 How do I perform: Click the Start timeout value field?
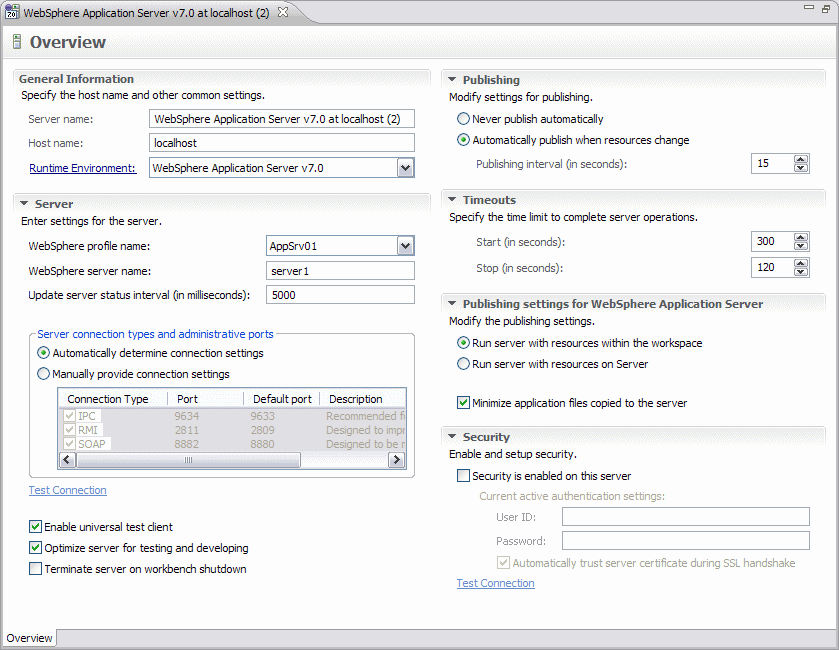click(x=773, y=241)
